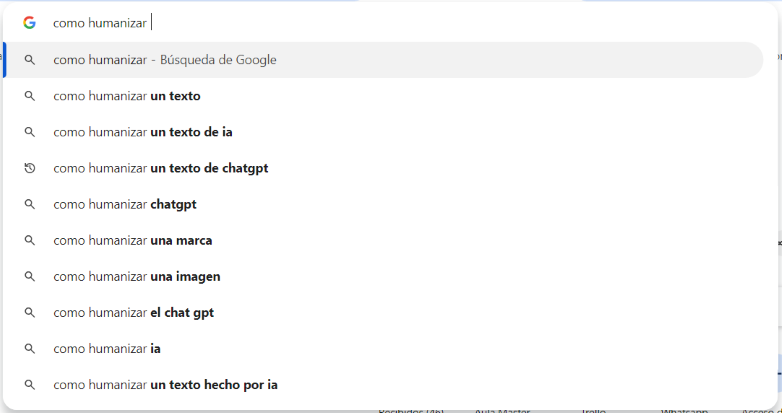This screenshot has width=782, height=413.
Task: Open suggestion 'como humanizar el chat gpt'
Action: tap(383, 313)
